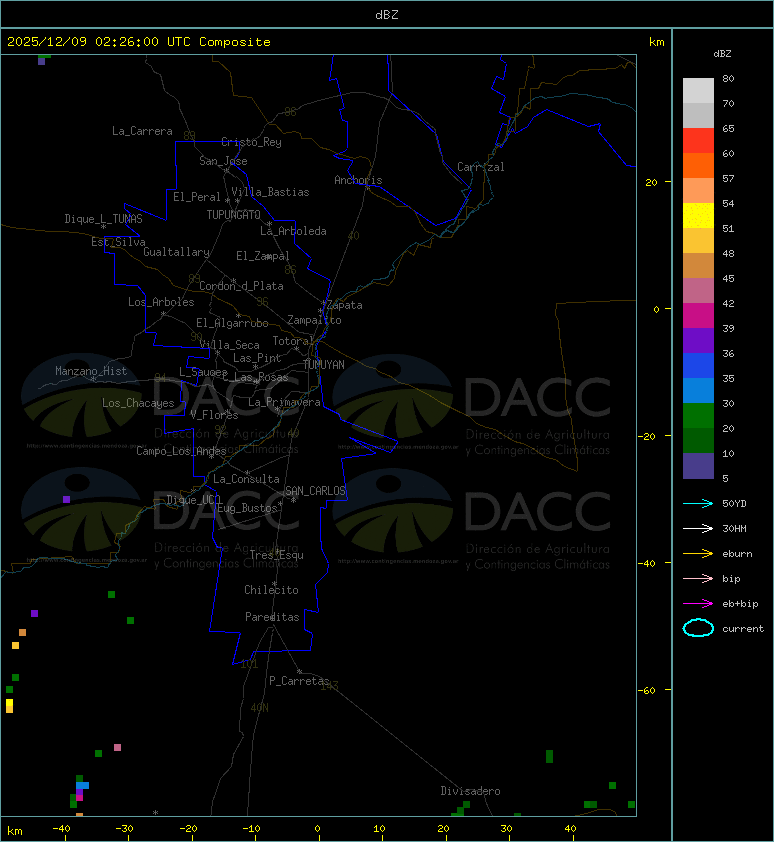Click the 'Manzano_Hist' label
774x842 pixels.
[x=91, y=371]
